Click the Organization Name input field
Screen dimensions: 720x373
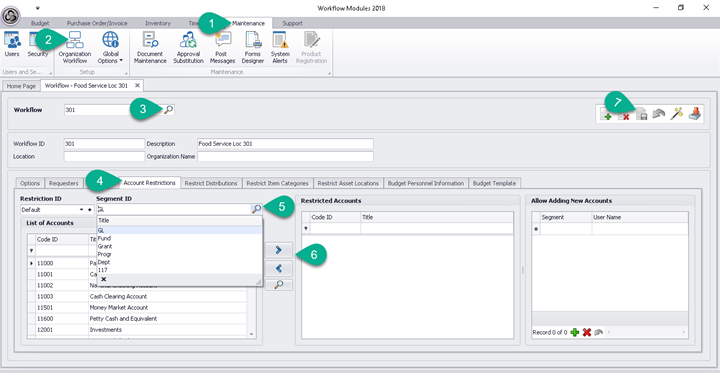point(285,156)
